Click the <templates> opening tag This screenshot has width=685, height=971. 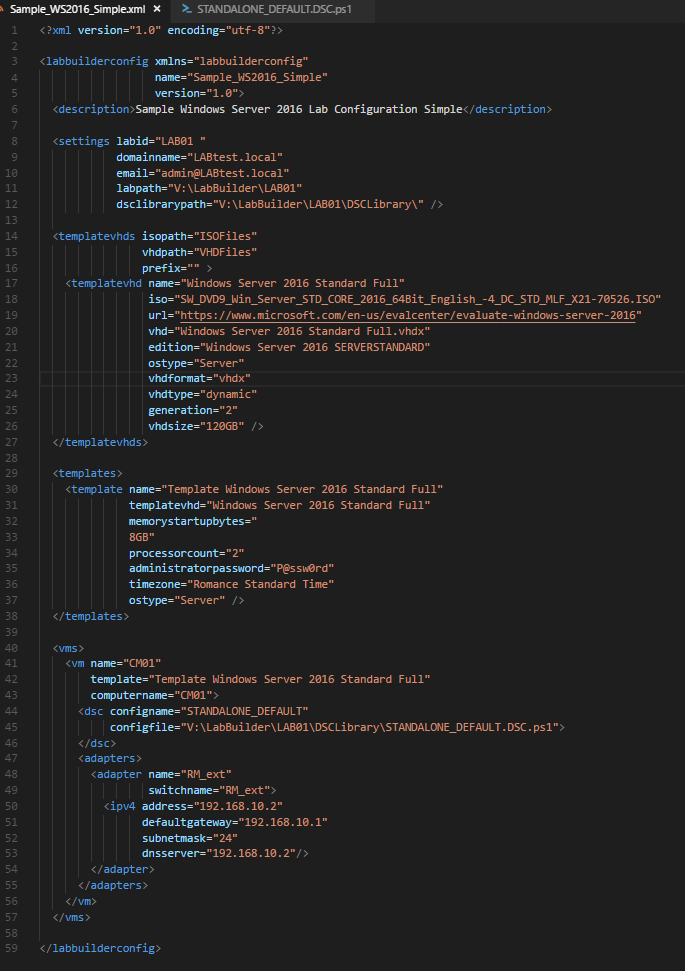(87, 474)
